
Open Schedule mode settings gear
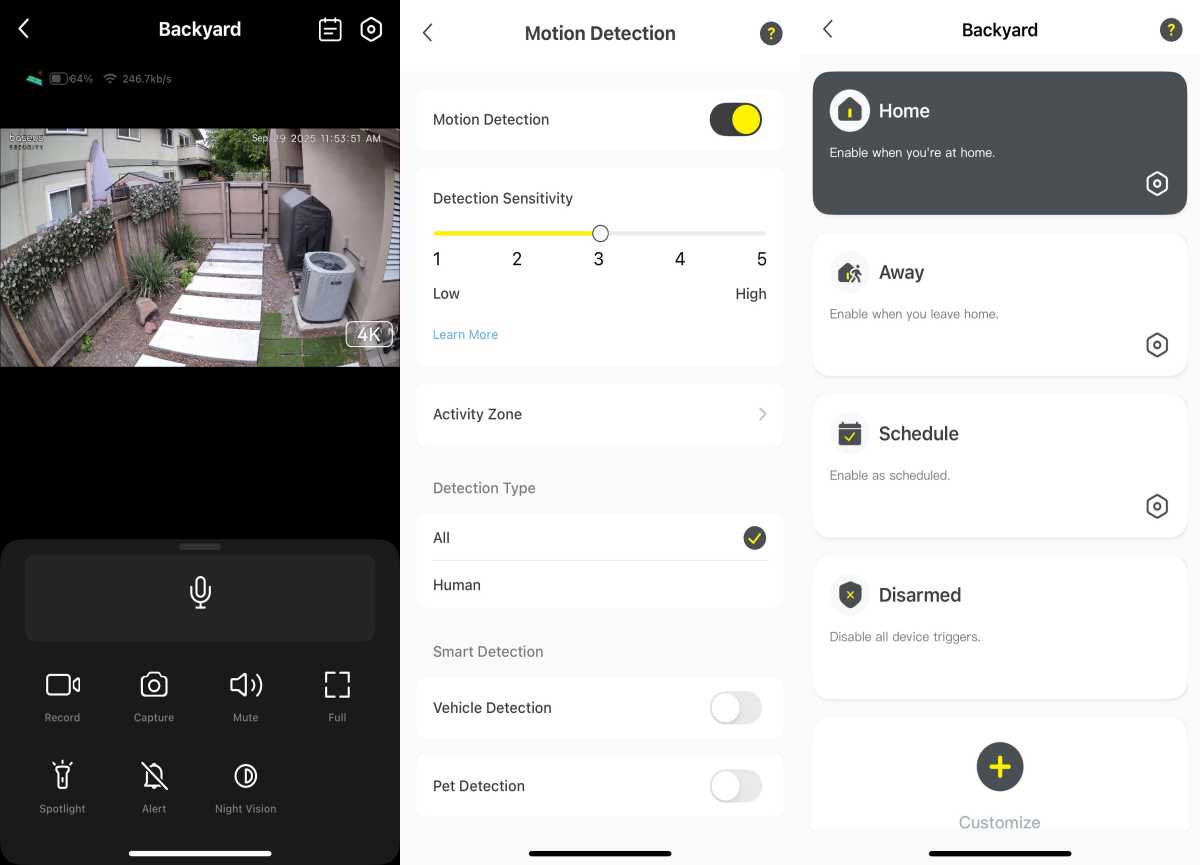pos(1156,506)
